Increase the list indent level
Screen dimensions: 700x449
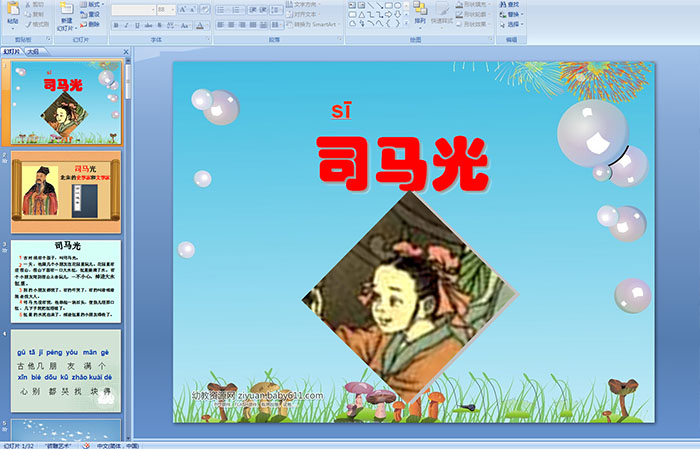263,10
